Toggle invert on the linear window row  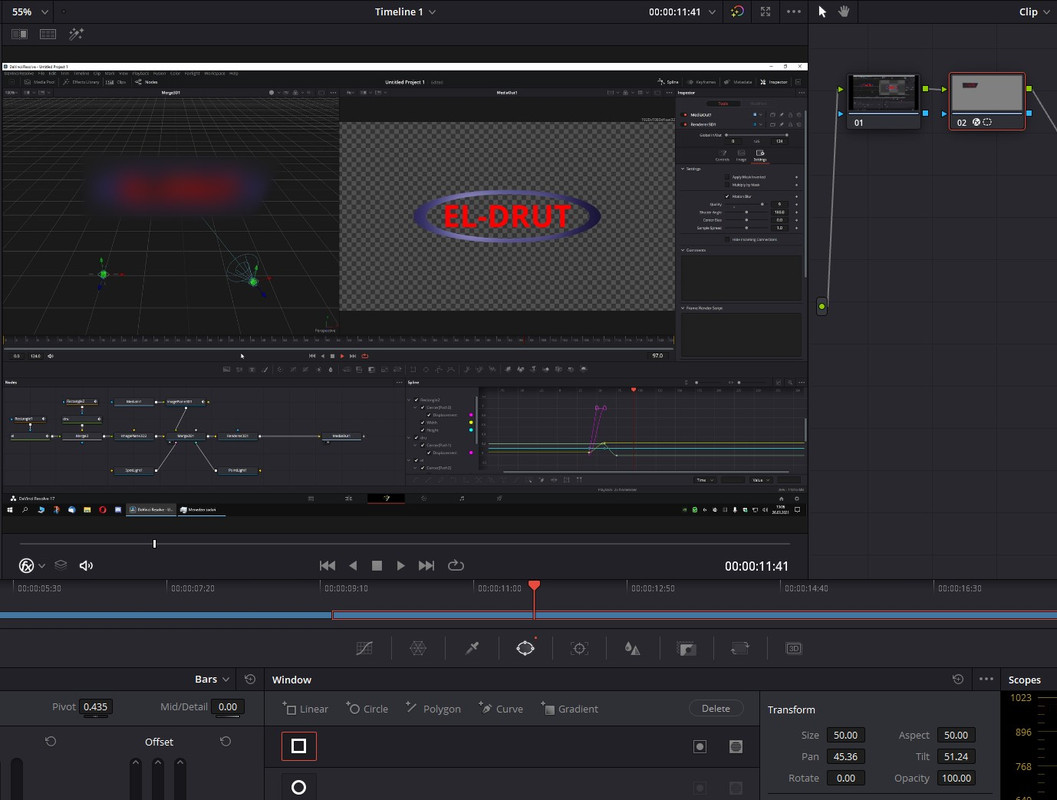[700, 746]
